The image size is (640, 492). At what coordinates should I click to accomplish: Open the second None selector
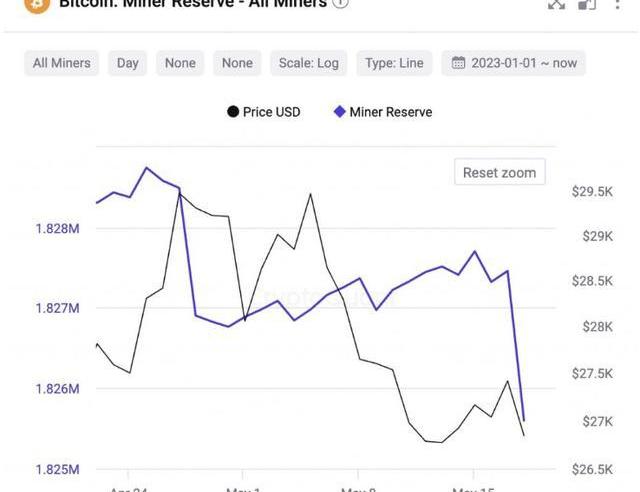click(237, 63)
